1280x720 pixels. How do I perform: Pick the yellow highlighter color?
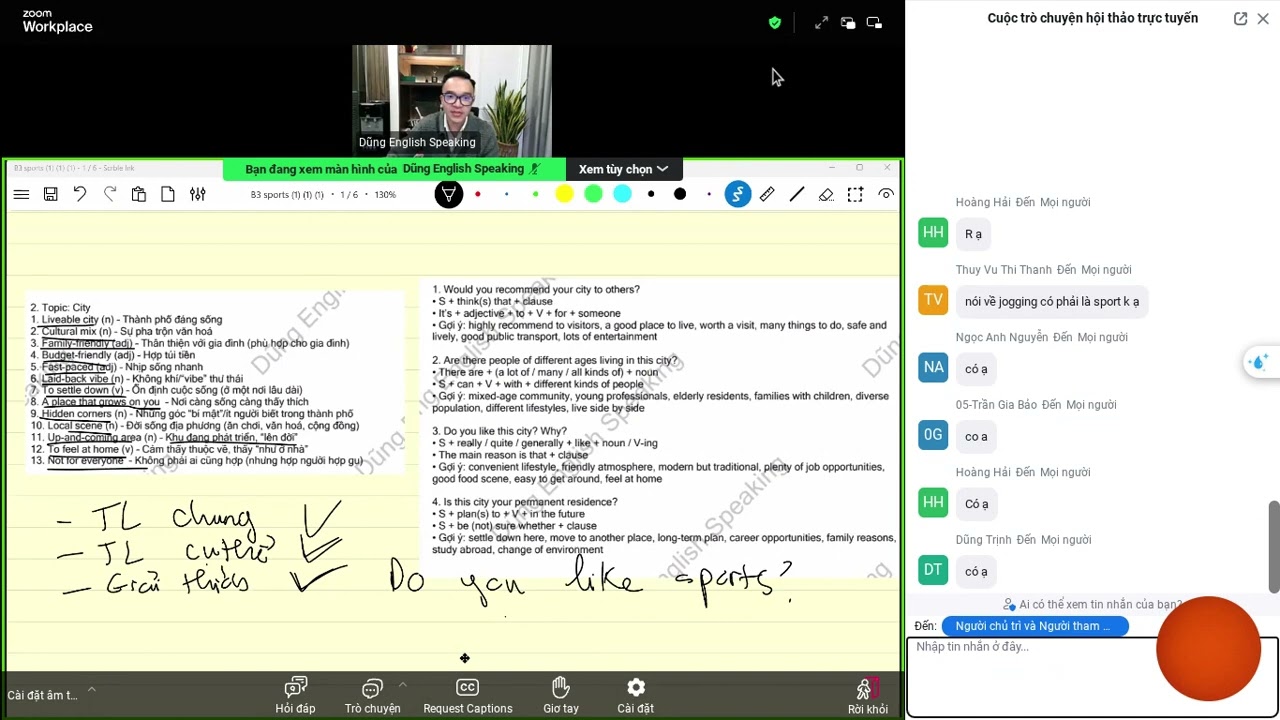[x=564, y=194]
